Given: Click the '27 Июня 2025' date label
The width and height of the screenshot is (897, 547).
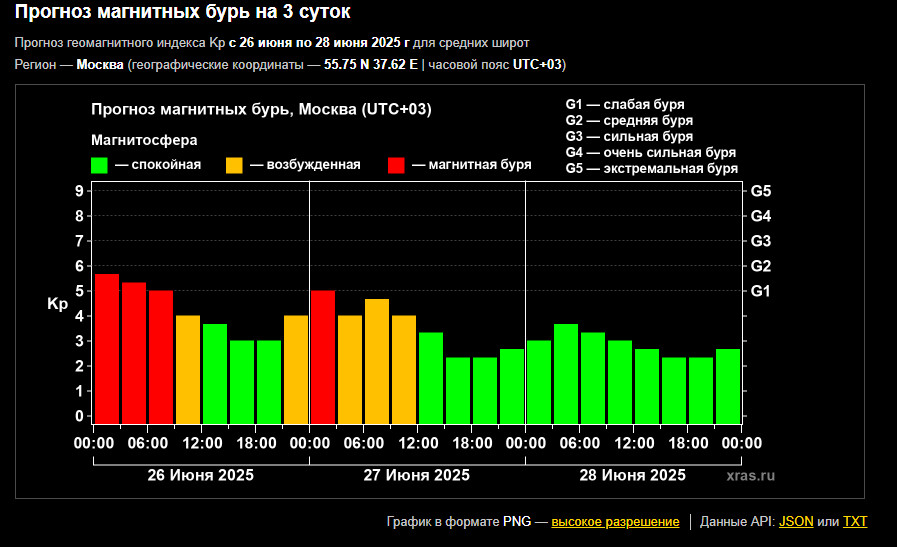Looking at the screenshot, I should click(416, 475).
